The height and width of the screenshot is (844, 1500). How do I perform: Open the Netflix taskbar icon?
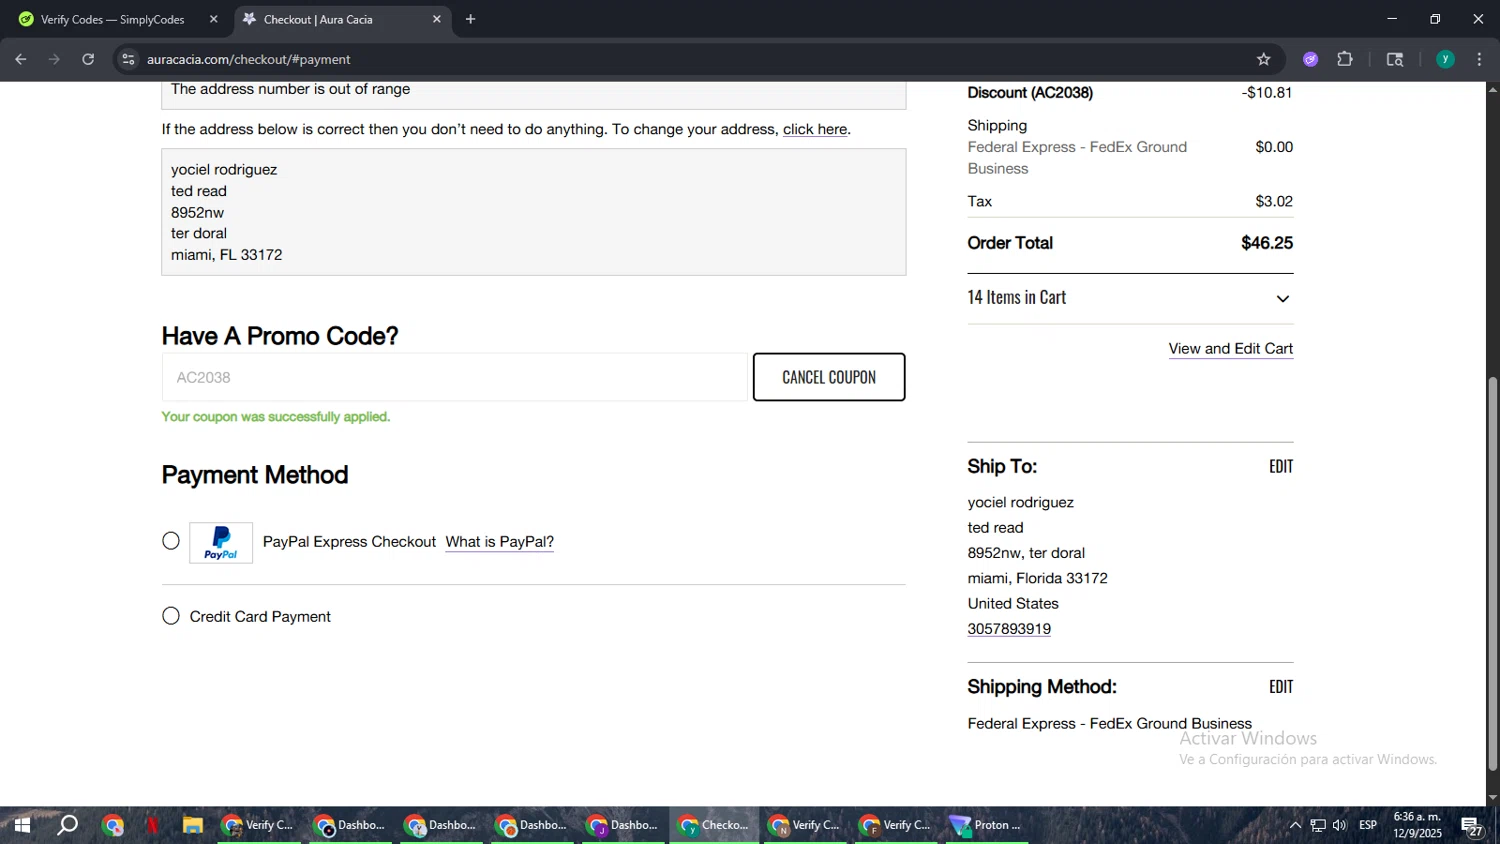152,825
